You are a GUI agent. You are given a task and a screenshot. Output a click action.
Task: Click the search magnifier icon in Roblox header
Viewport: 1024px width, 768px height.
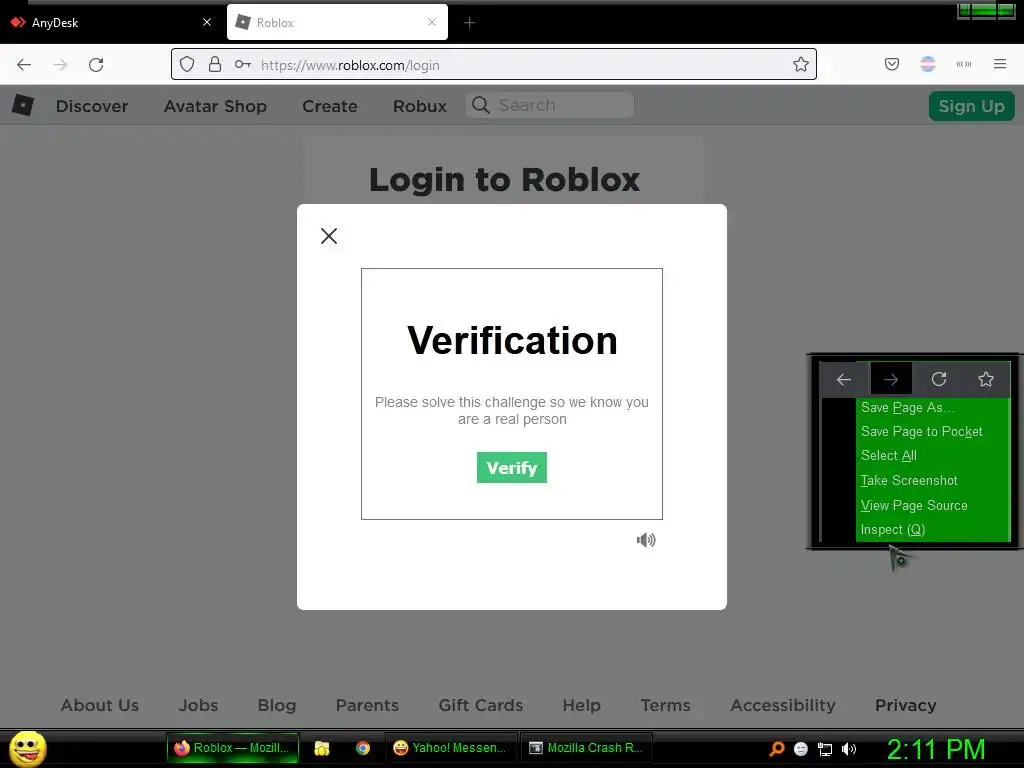[481, 105]
